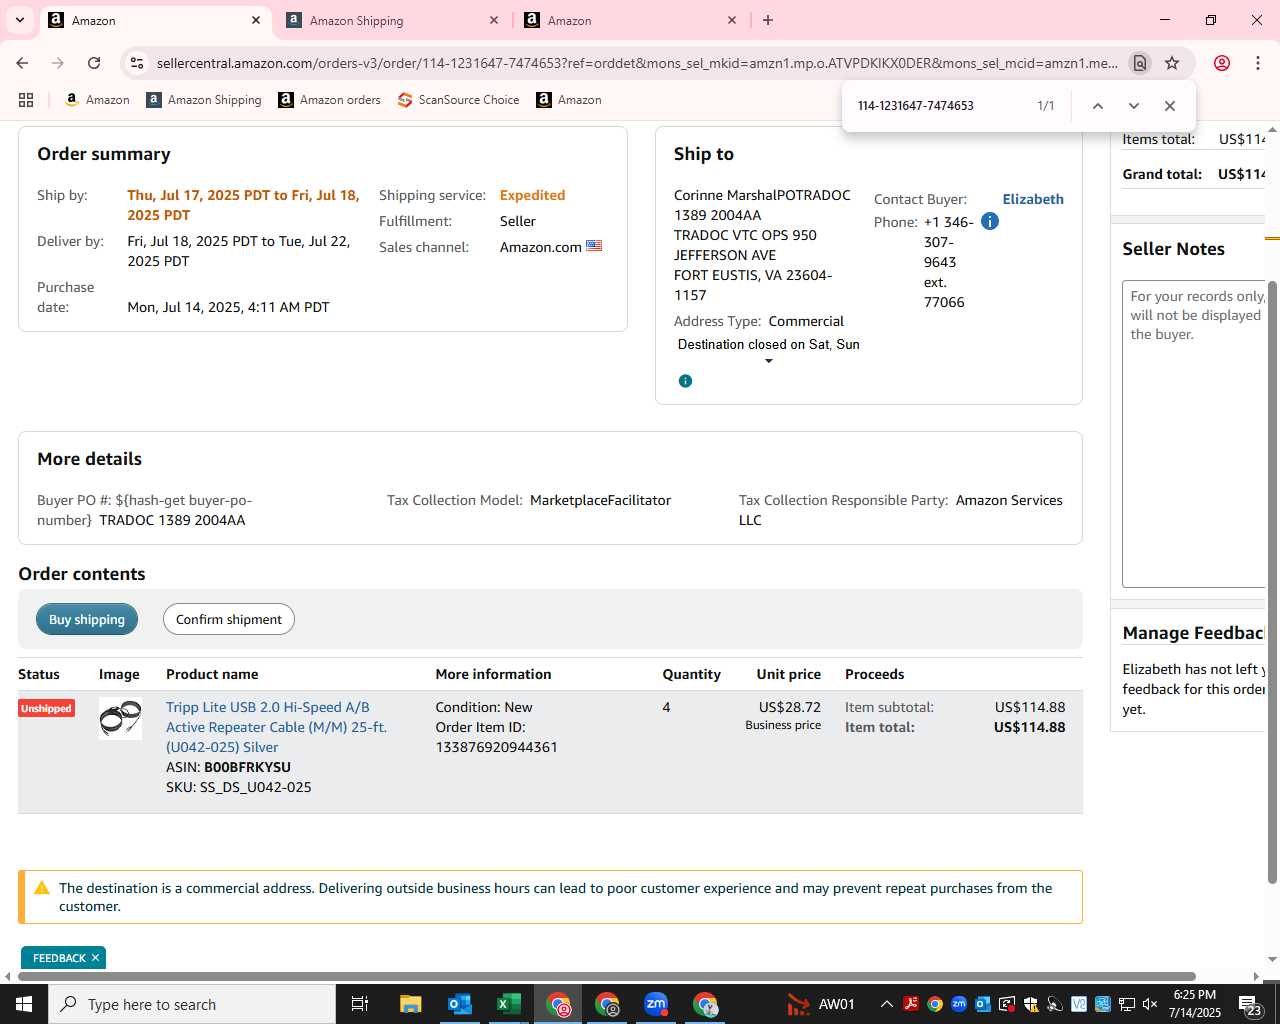Close the Amazon Shipping tab
The height and width of the screenshot is (1024, 1280).
(x=494, y=20)
